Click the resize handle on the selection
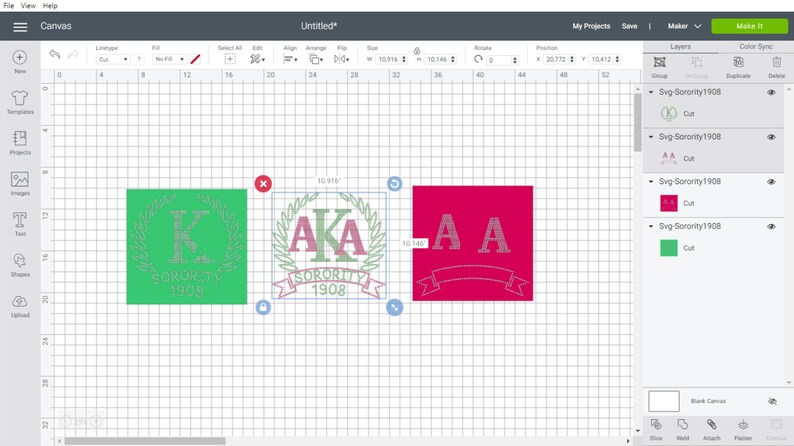The image size is (794, 446). point(394,307)
